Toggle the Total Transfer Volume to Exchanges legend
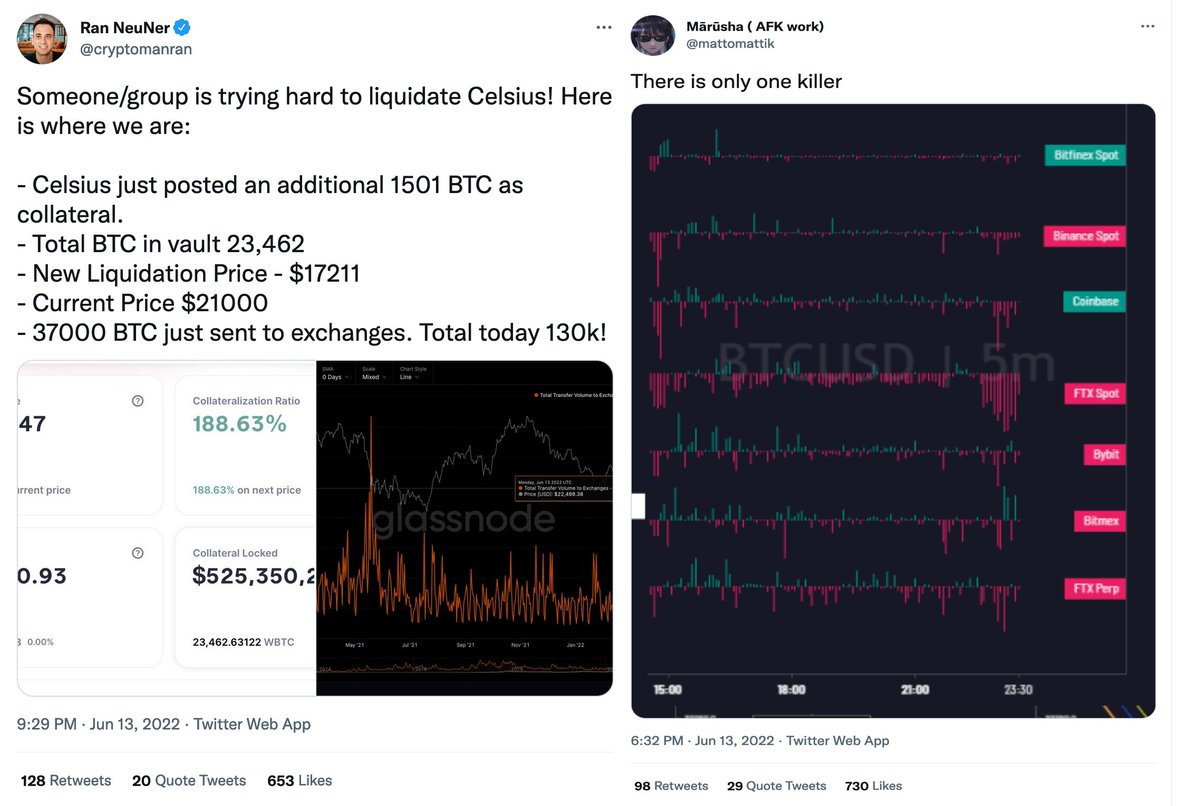The image size is (1200, 806). [575, 394]
